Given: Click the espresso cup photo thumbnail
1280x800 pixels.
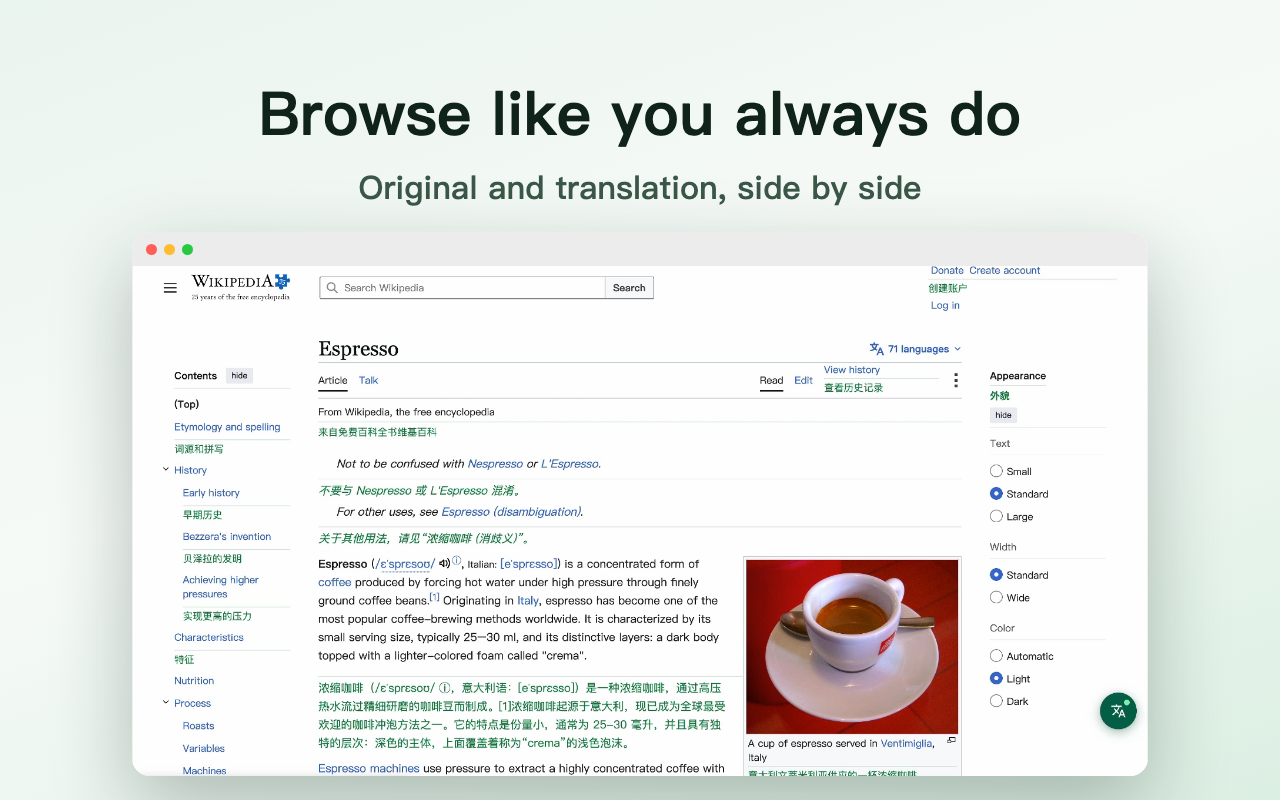Looking at the screenshot, I should click(x=852, y=647).
